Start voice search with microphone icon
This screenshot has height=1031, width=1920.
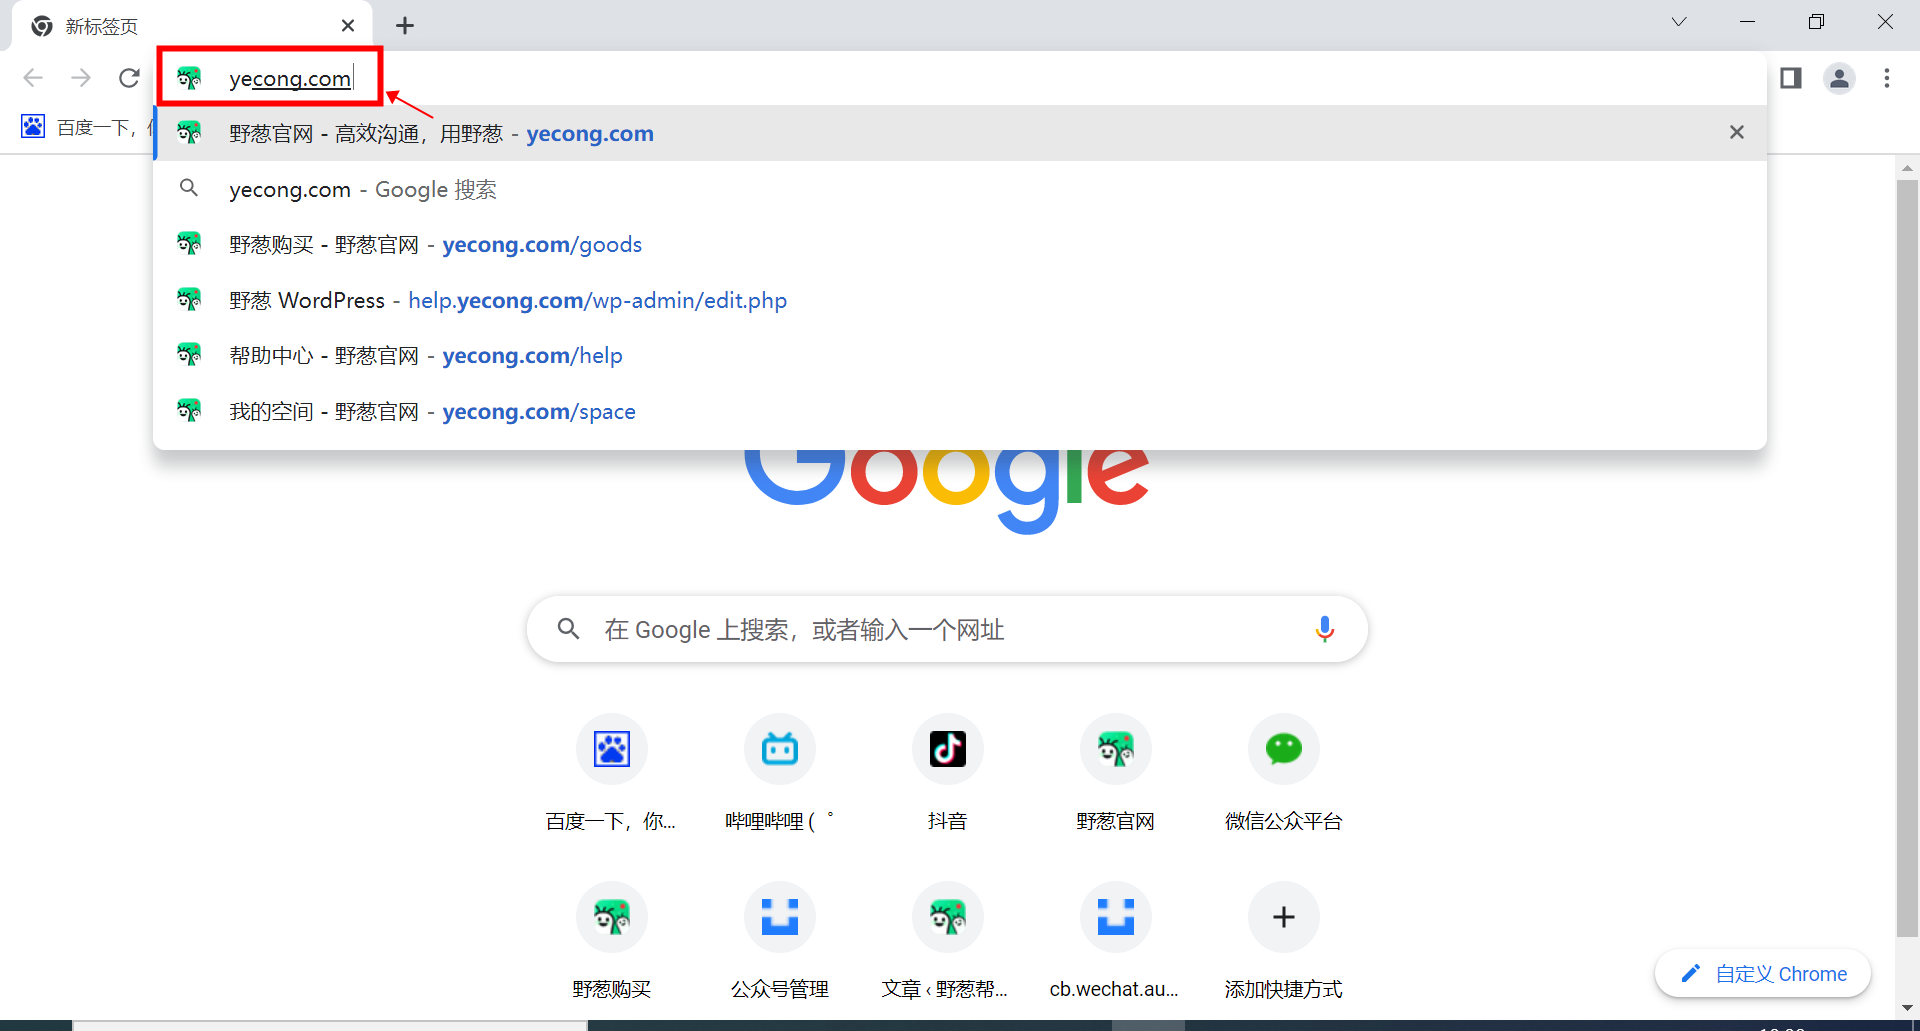tap(1325, 629)
